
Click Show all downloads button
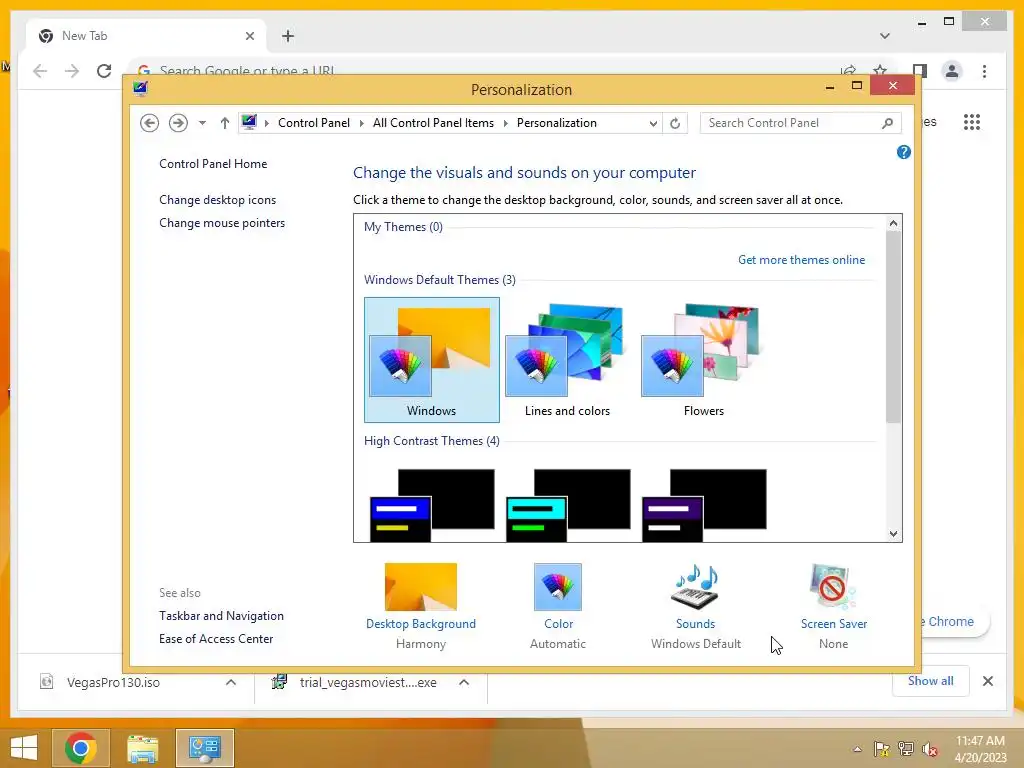pos(931,681)
